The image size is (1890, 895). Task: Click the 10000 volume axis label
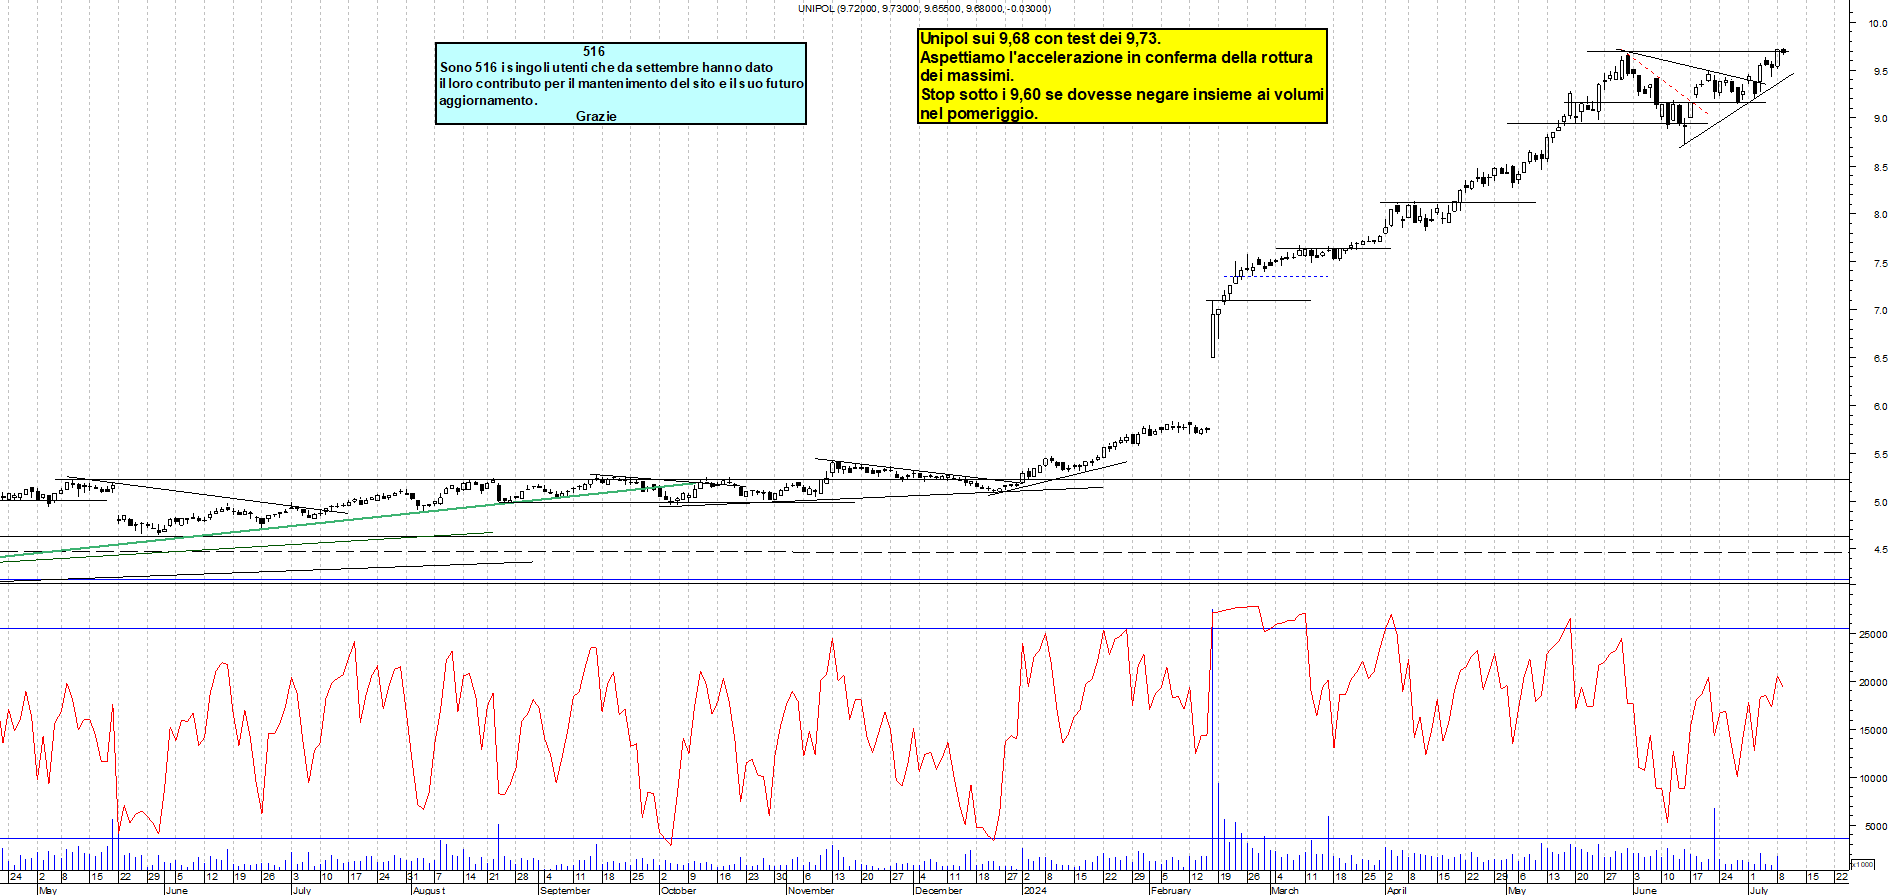coord(1872,778)
